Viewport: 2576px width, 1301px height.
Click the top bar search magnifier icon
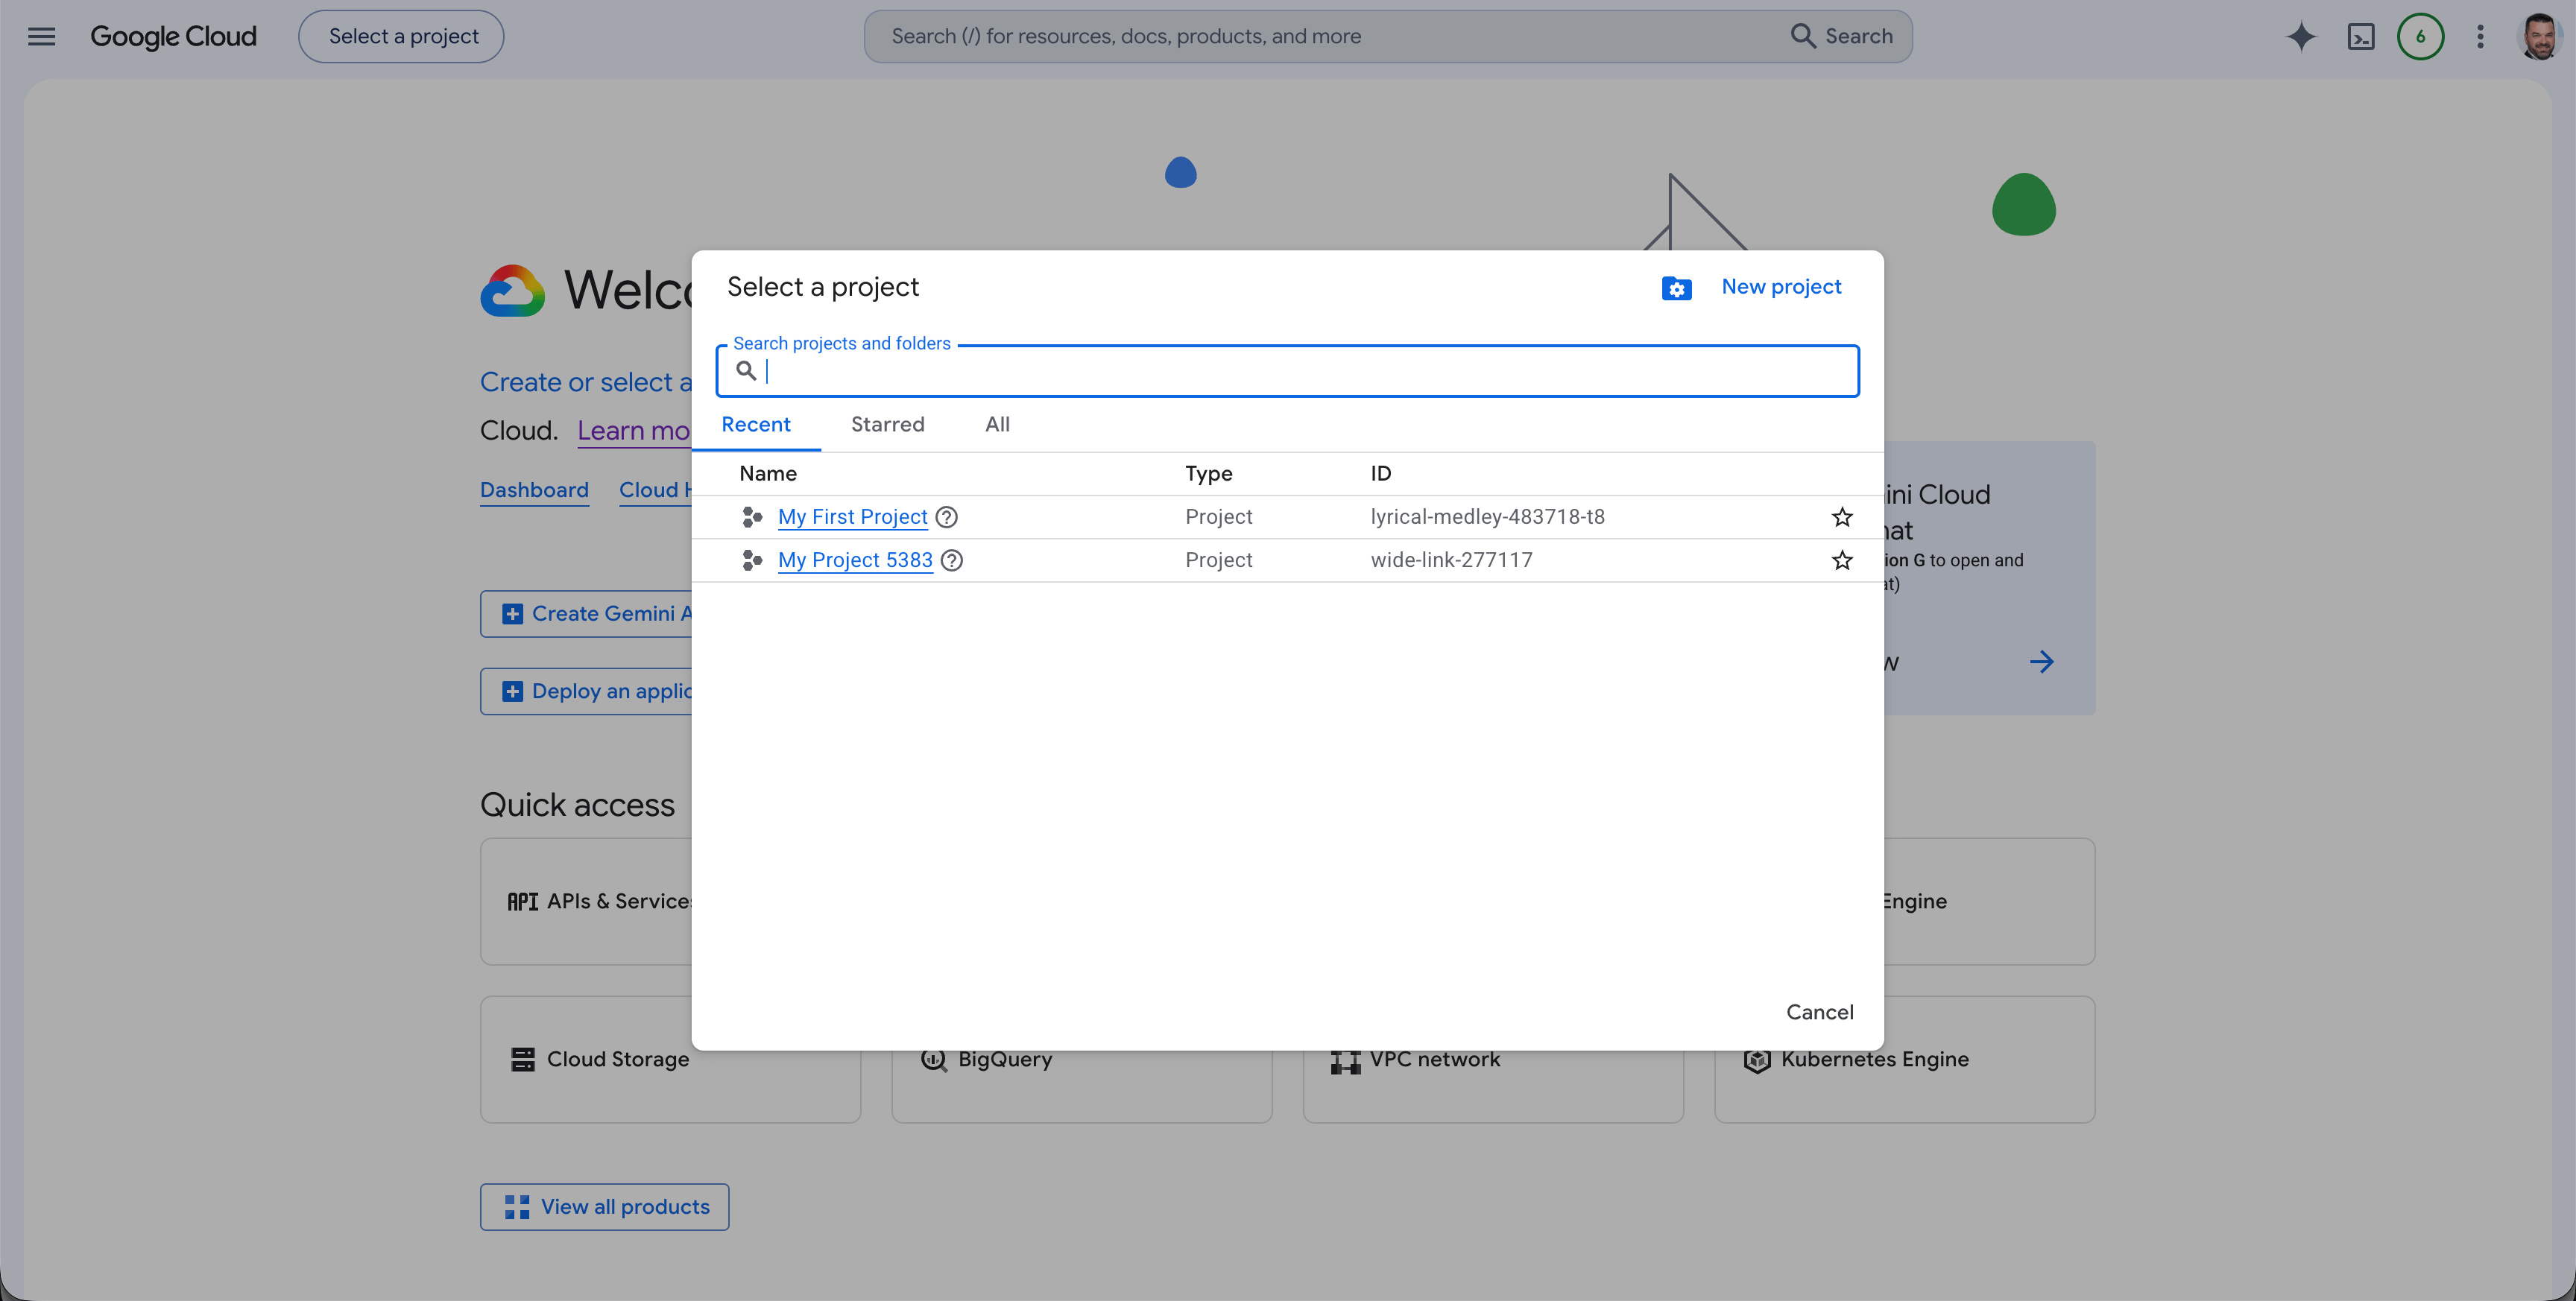point(1802,37)
